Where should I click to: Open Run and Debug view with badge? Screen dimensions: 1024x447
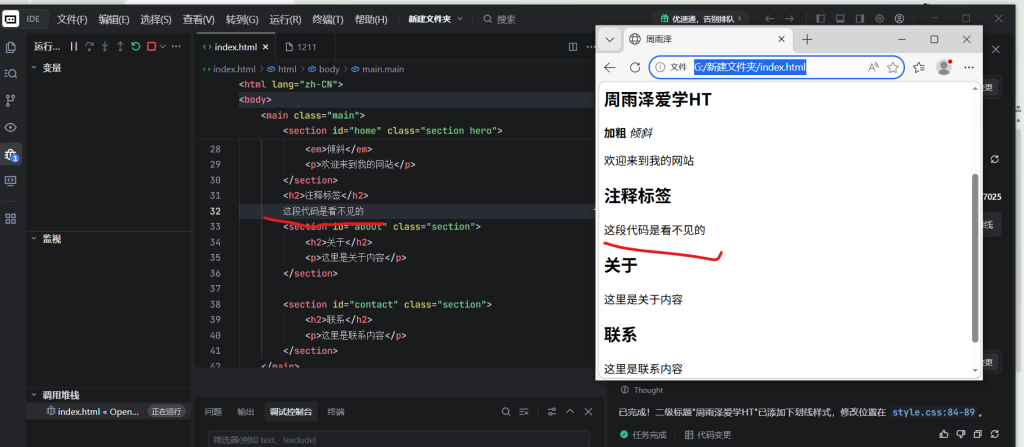pyautogui.click(x=10, y=155)
